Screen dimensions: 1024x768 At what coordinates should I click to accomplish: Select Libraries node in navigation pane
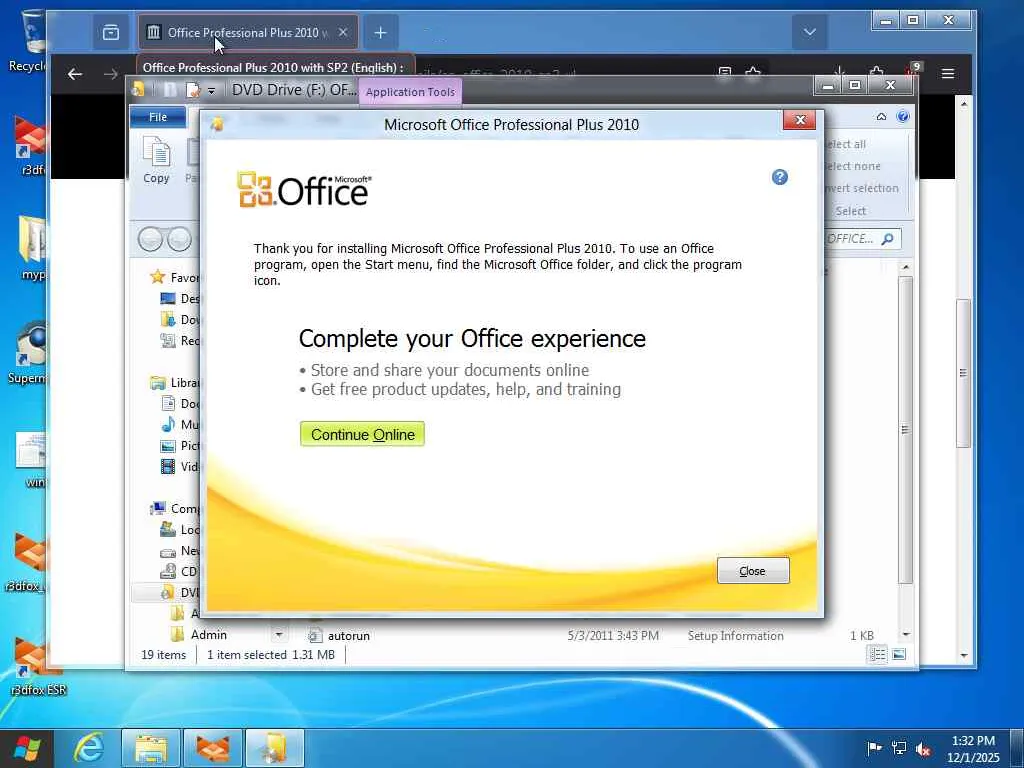tap(175, 383)
